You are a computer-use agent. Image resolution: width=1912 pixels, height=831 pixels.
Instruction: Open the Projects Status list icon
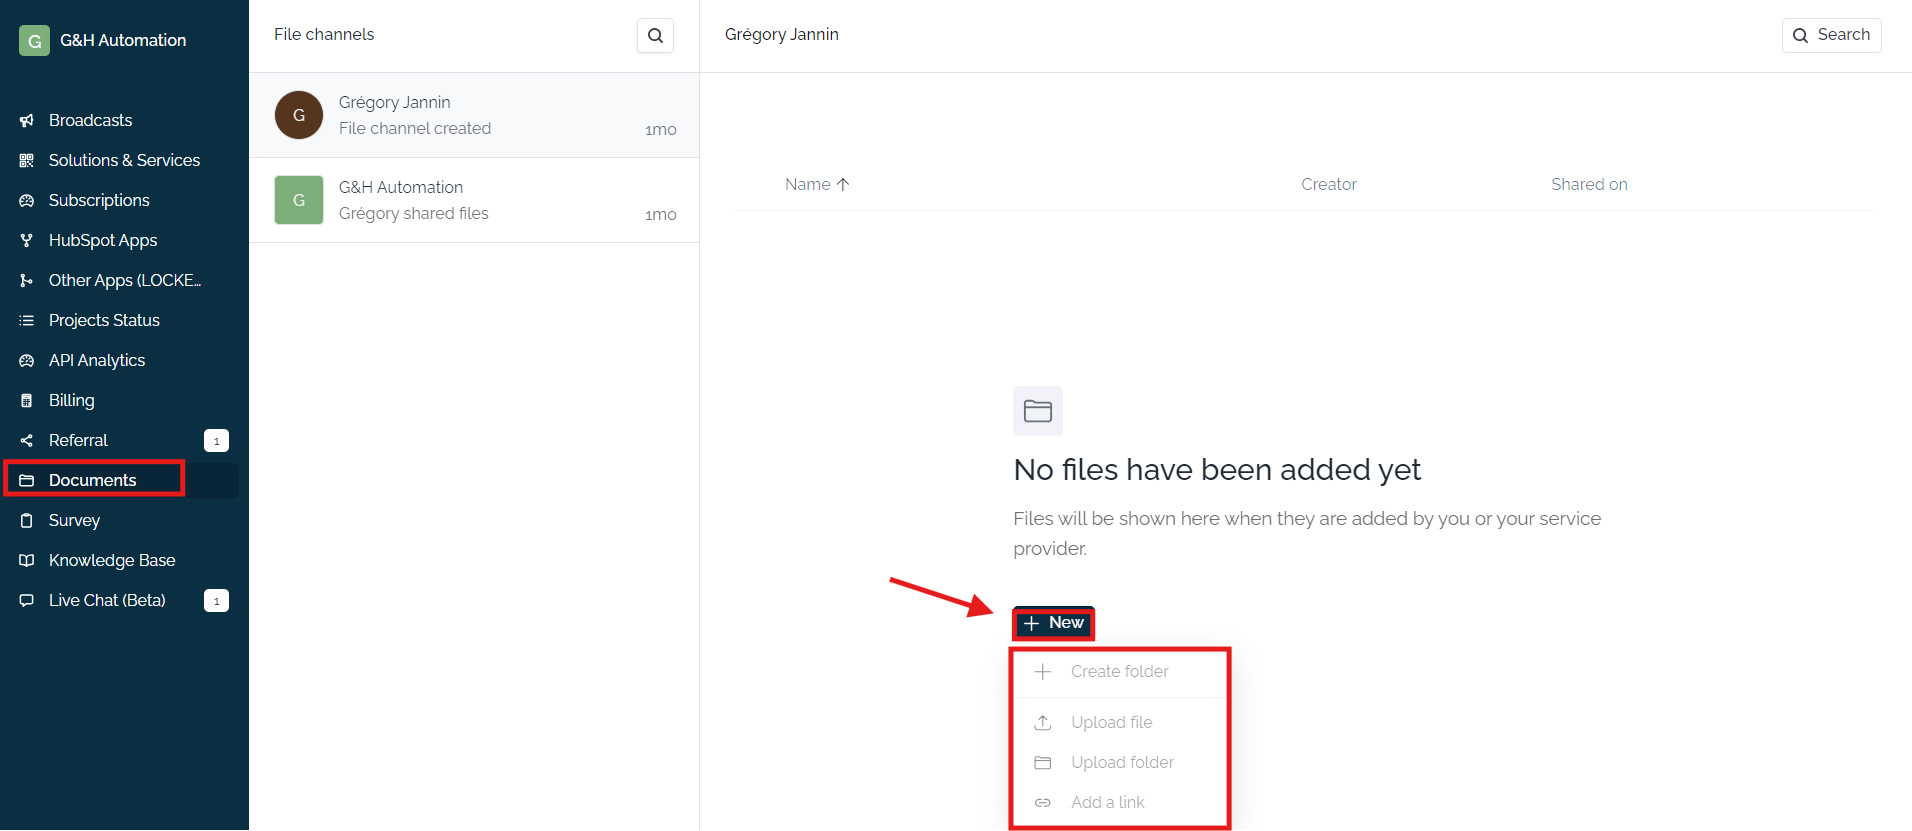point(27,321)
